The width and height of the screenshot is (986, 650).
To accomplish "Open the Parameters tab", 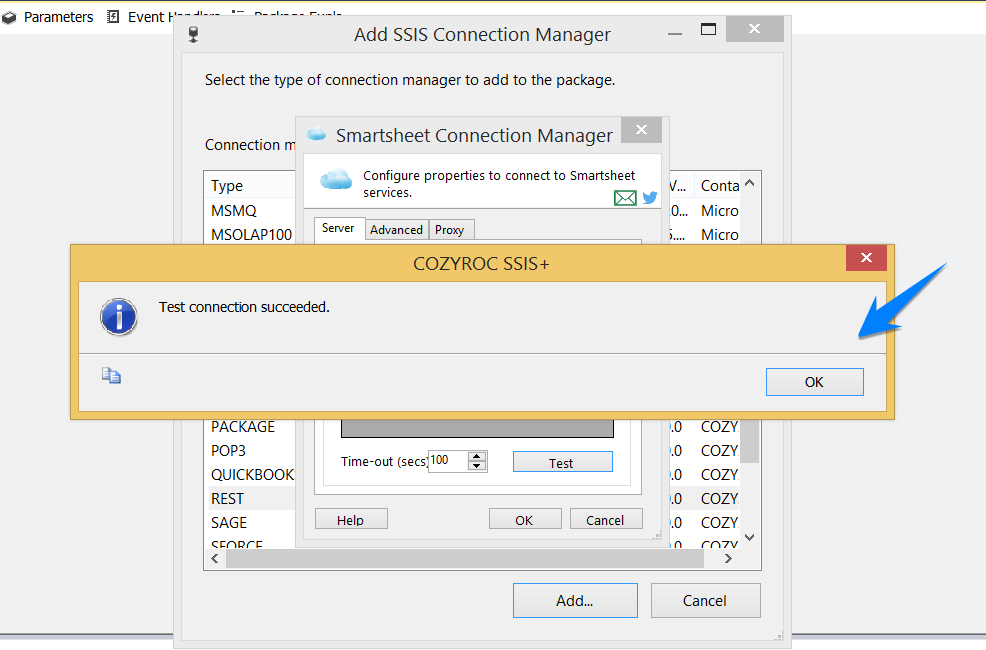I will (x=58, y=17).
